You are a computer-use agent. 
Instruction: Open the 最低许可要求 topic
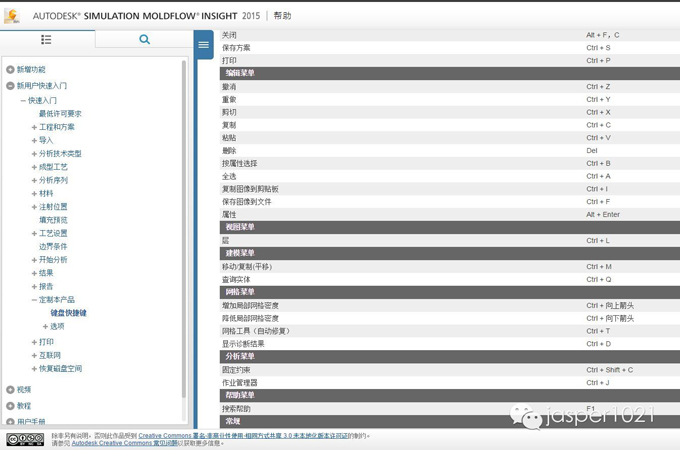[60, 114]
